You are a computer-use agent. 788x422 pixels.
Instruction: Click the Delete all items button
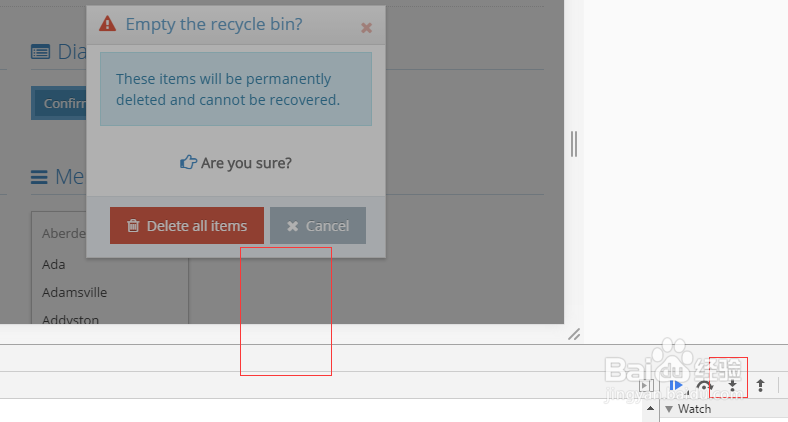coord(186,226)
